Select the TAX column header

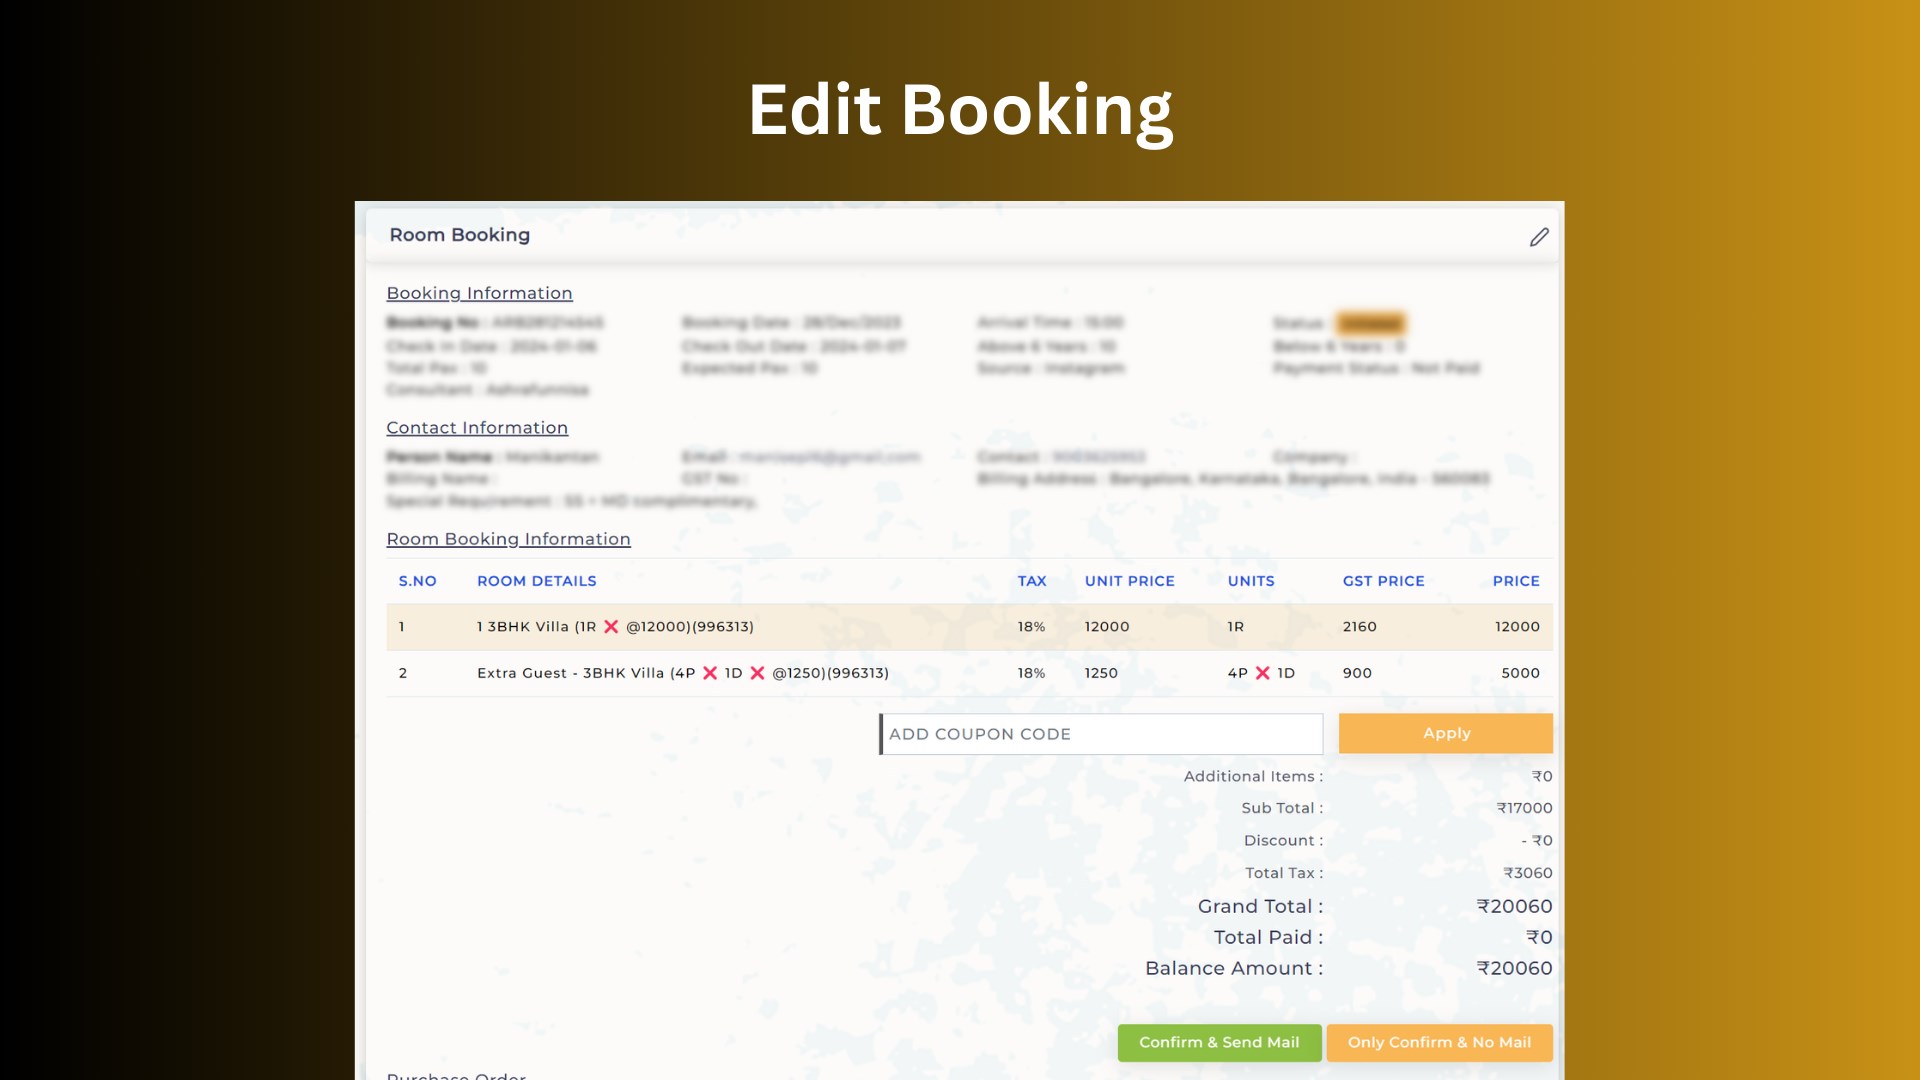click(x=1032, y=581)
